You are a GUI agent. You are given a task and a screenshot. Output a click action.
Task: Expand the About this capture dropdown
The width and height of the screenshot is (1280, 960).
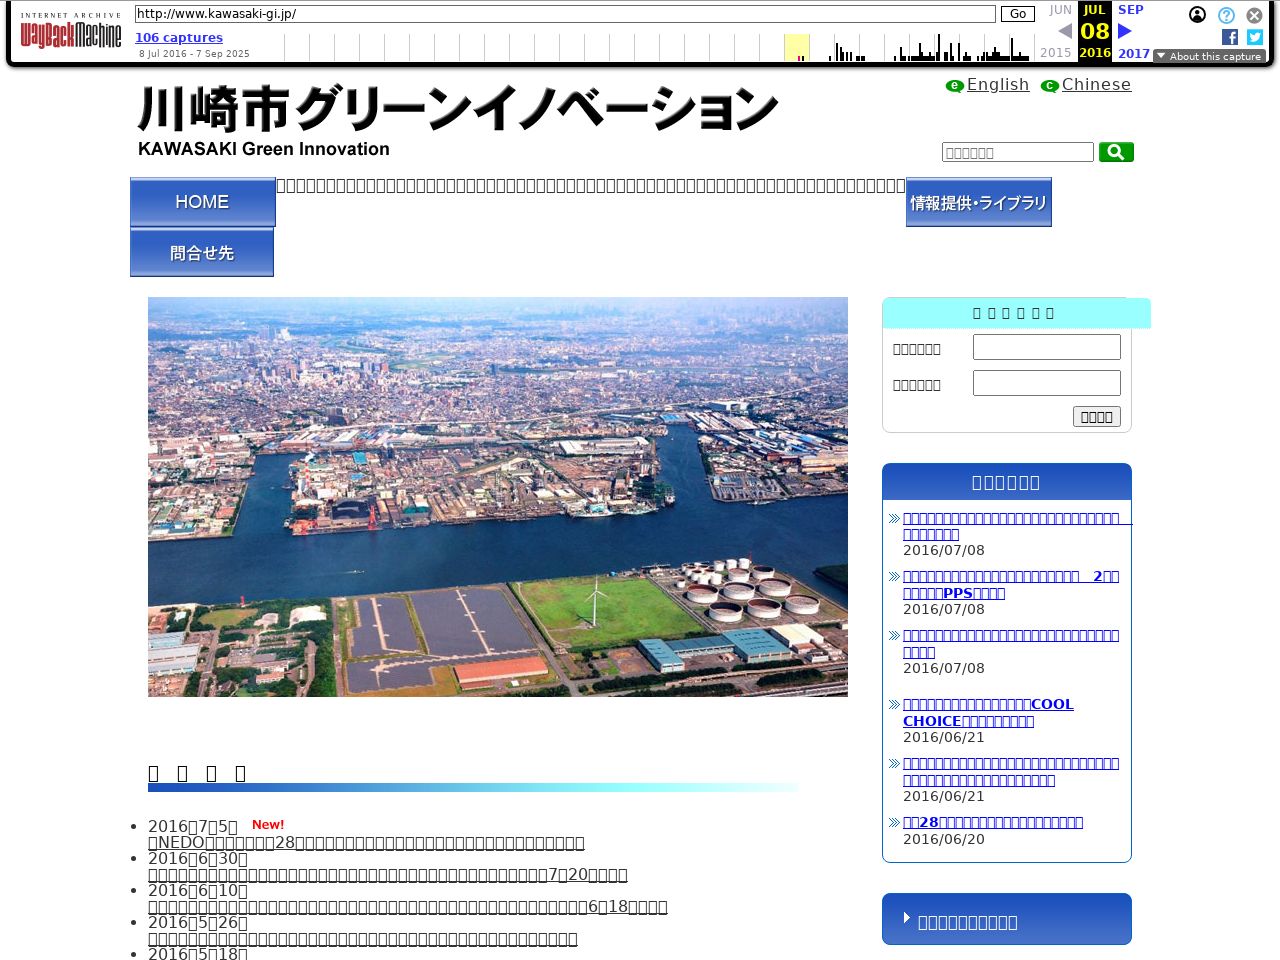click(1209, 56)
